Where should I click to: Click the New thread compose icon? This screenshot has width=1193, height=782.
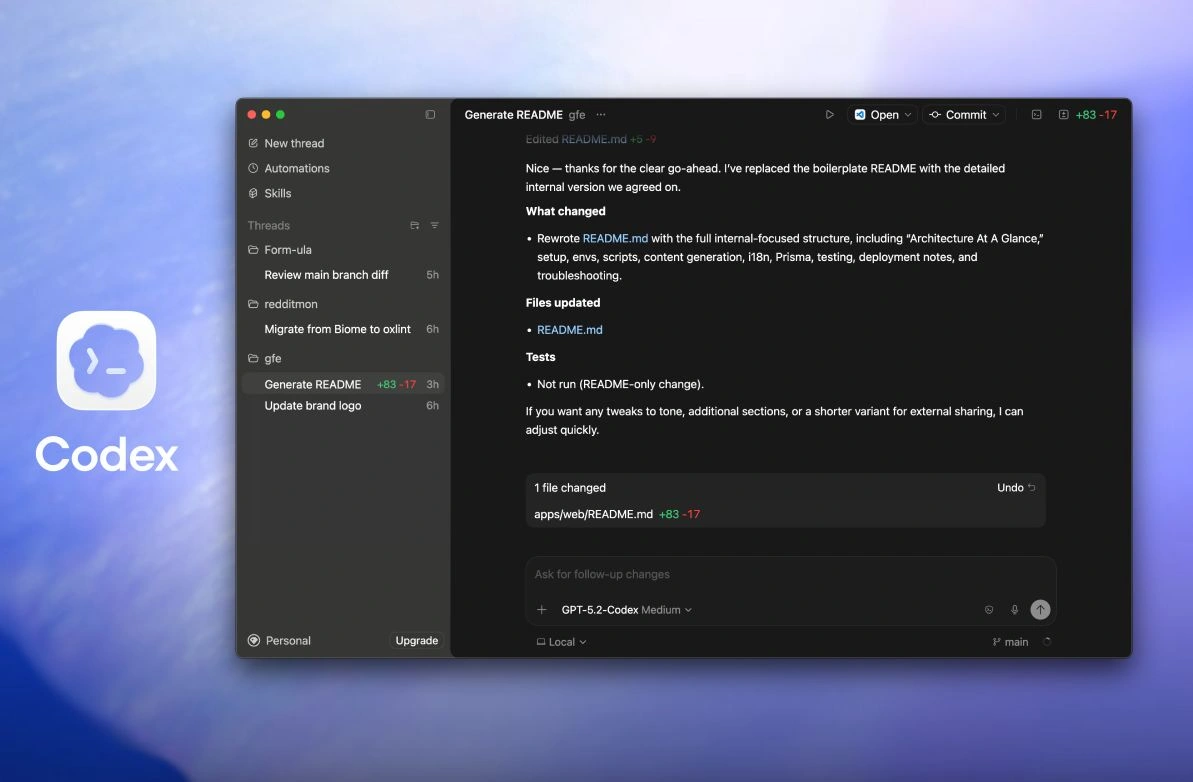coord(253,143)
